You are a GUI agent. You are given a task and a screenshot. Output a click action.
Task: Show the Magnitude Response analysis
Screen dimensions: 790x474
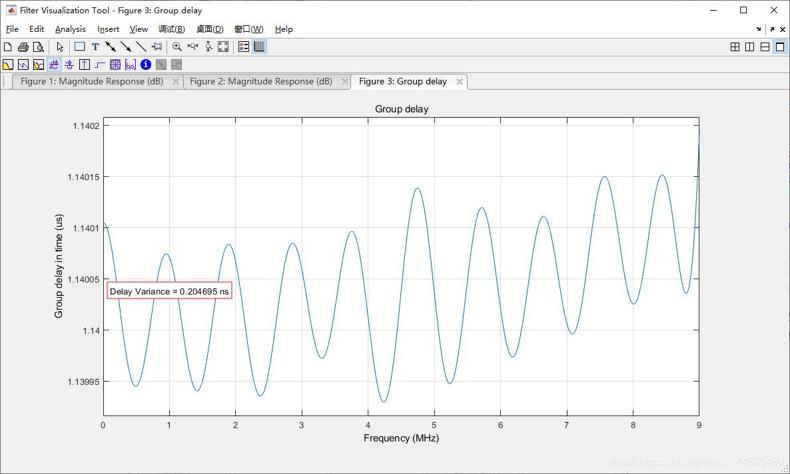[8, 64]
